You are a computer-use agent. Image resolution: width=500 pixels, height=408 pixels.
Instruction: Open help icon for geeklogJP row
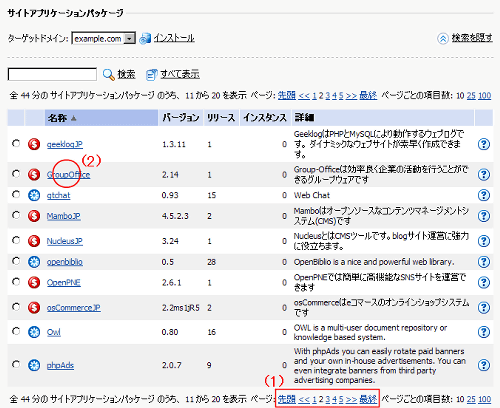tap(484, 144)
